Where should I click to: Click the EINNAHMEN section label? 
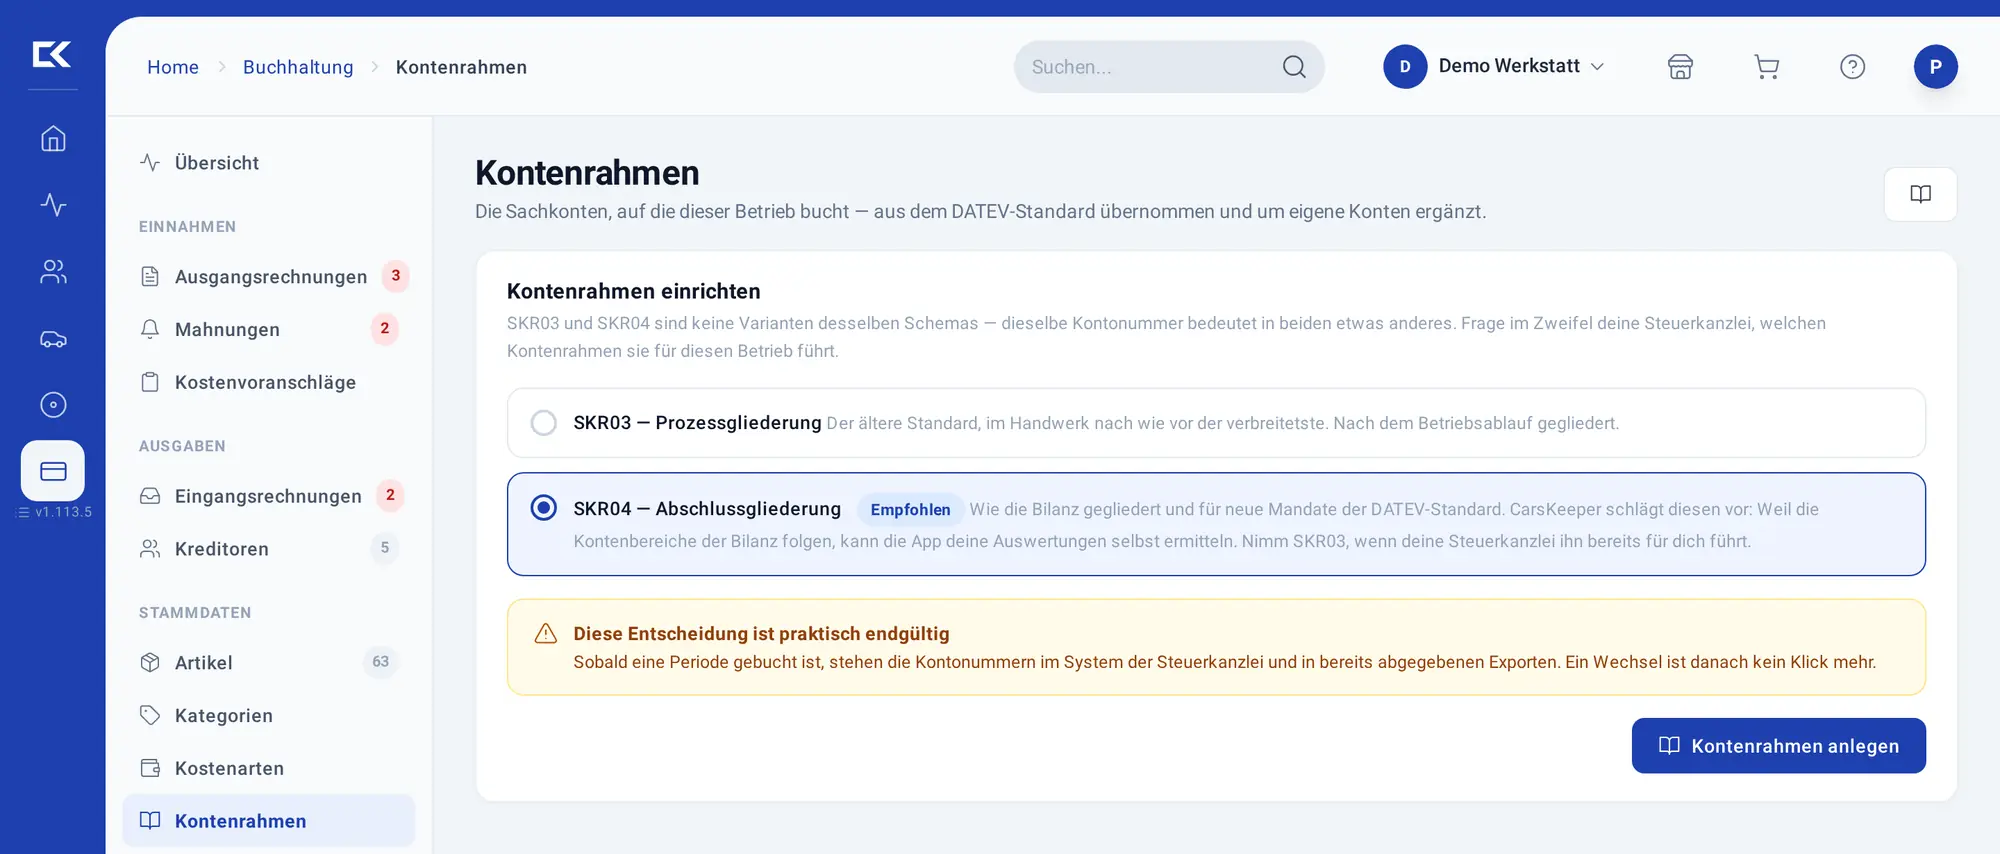tap(187, 227)
